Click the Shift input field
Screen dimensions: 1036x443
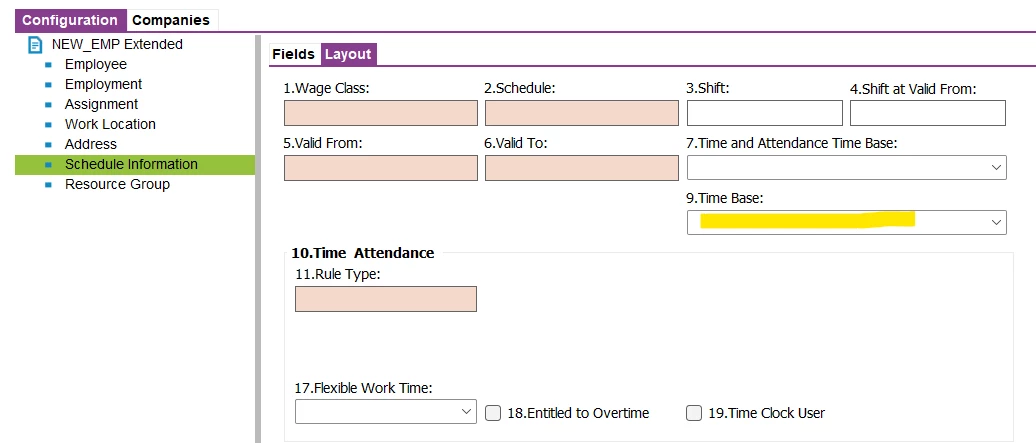pyautogui.click(x=765, y=113)
